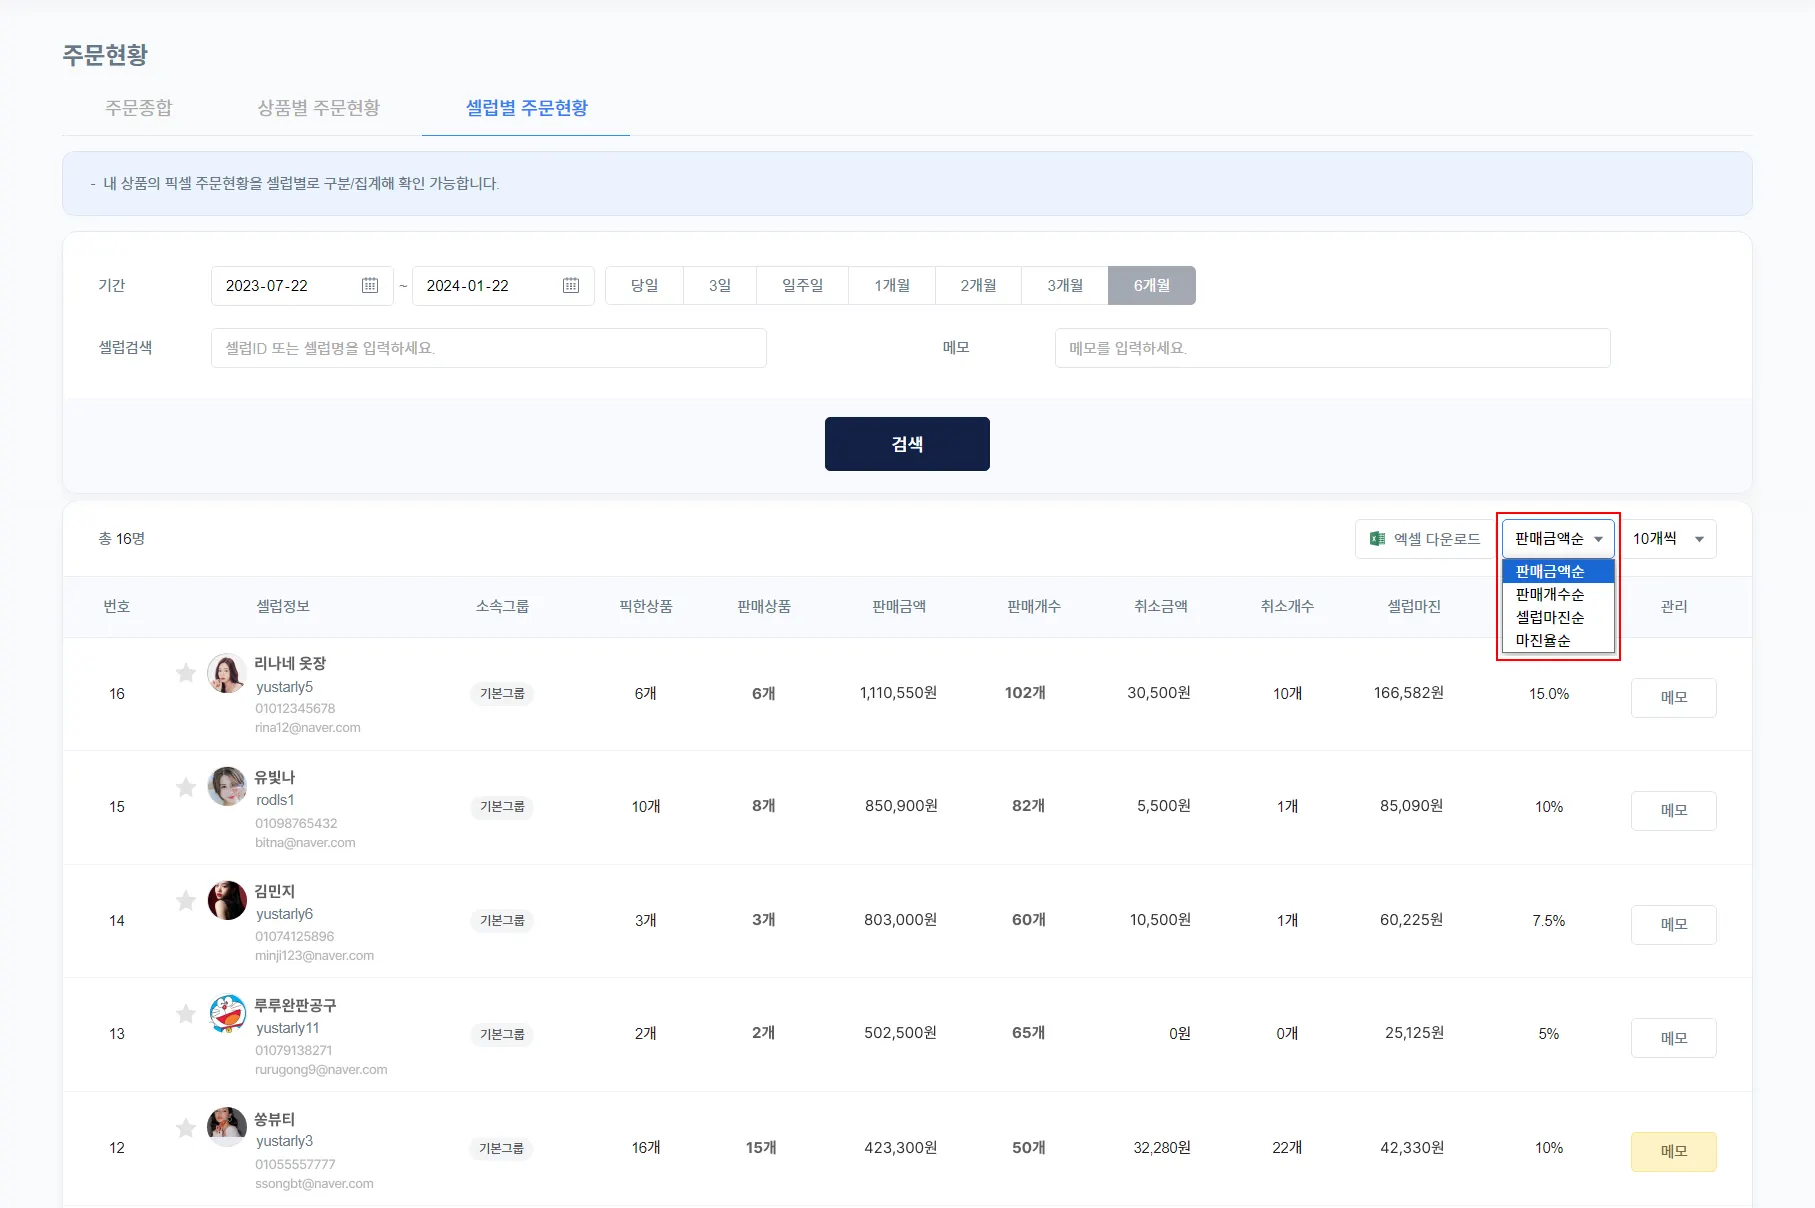The height and width of the screenshot is (1208, 1815).
Task: Focus the start date field 2023-07-22
Action: click(x=302, y=285)
